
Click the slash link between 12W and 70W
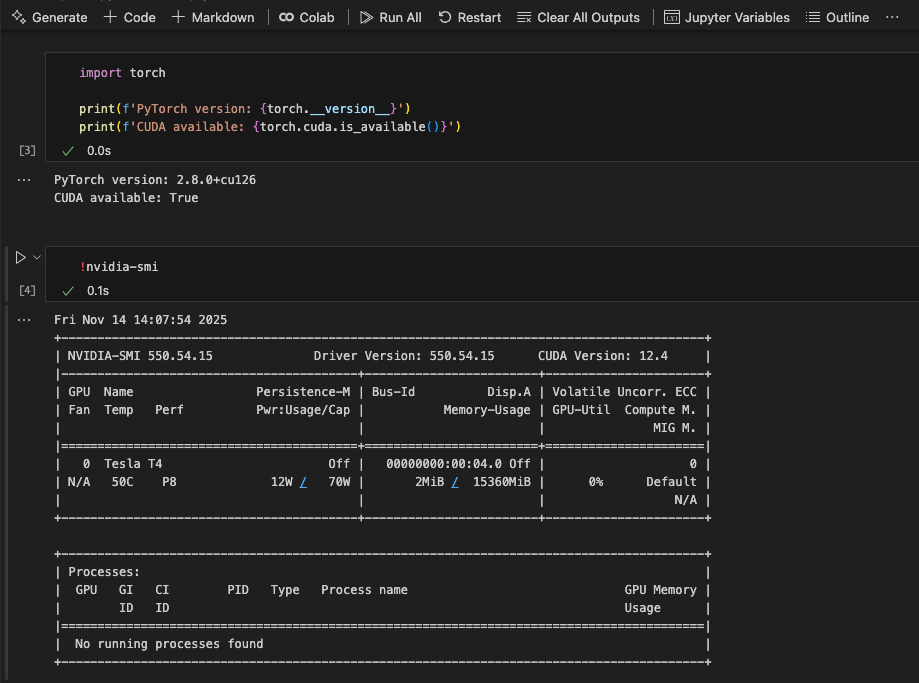pos(303,482)
